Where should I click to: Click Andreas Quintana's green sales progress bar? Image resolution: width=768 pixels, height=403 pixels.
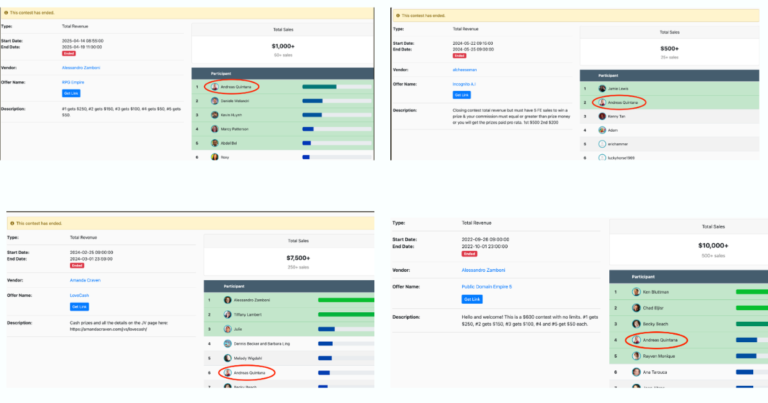(x=320, y=87)
